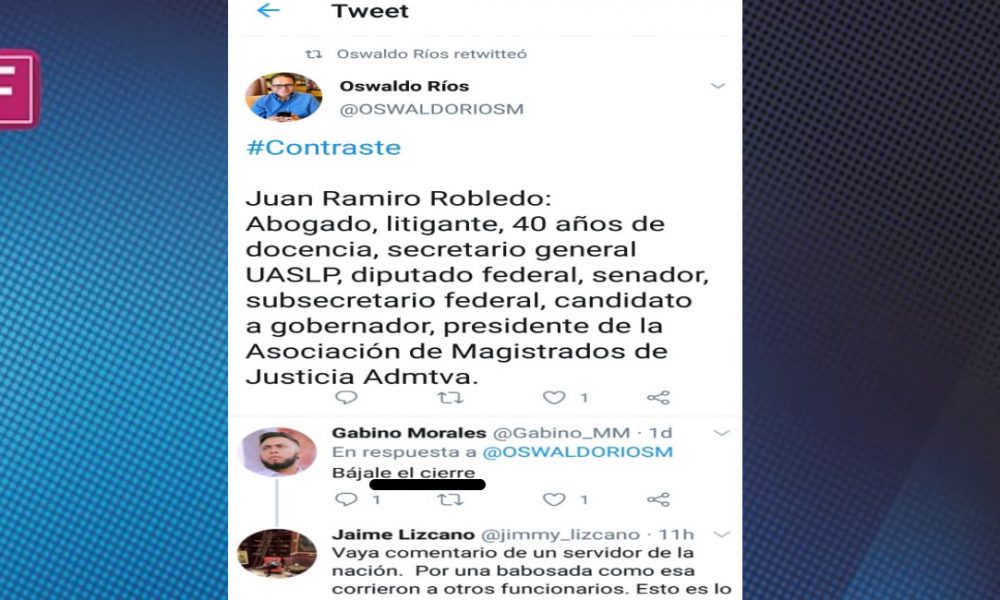Go back with the arrow beside Tweet
This screenshot has width=1000, height=600.
268,10
